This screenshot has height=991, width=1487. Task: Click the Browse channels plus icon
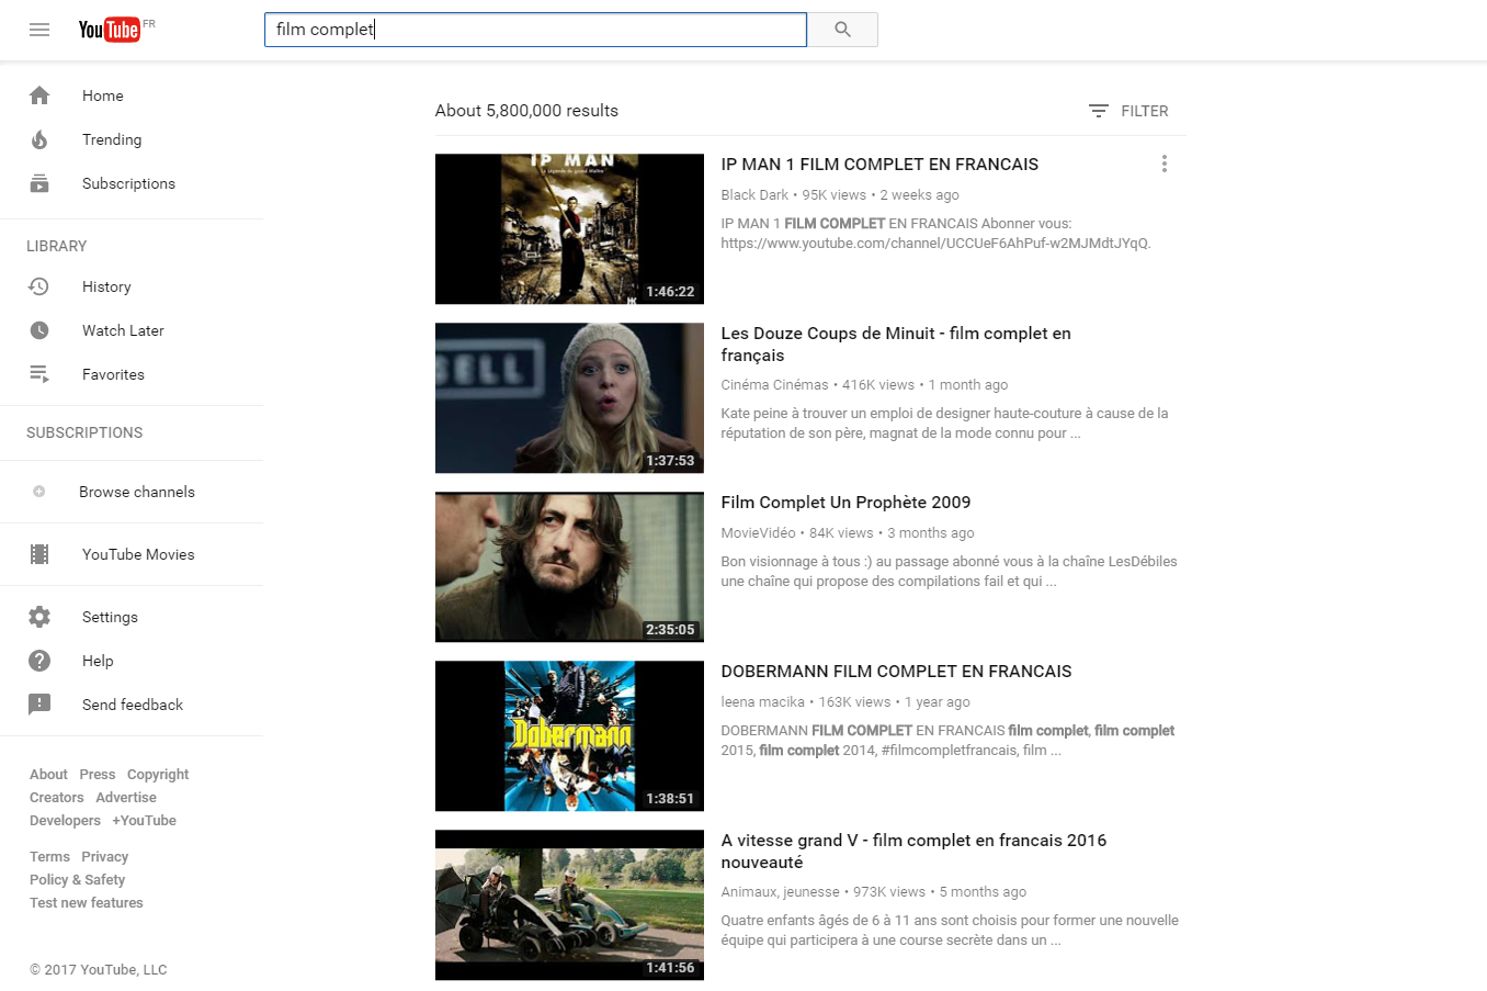coord(39,492)
